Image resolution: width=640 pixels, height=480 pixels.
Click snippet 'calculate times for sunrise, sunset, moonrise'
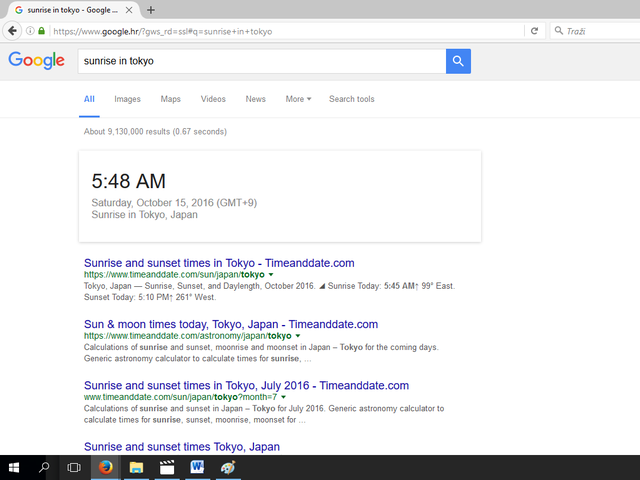tap(167, 420)
